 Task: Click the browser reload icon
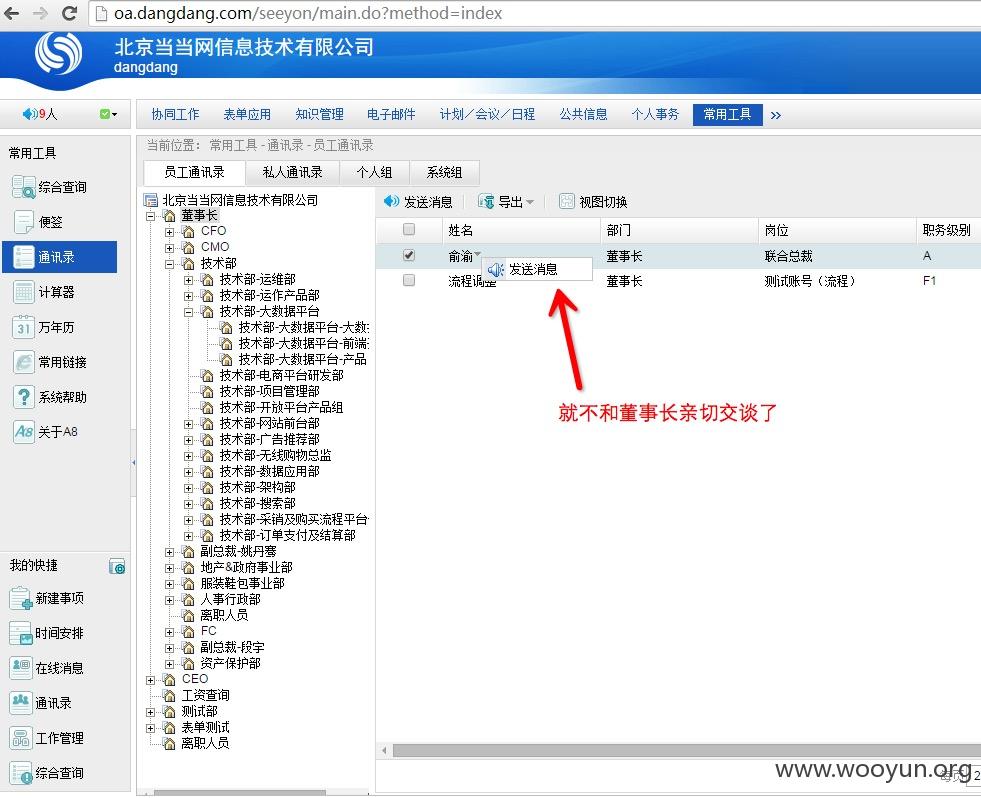point(69,13)
